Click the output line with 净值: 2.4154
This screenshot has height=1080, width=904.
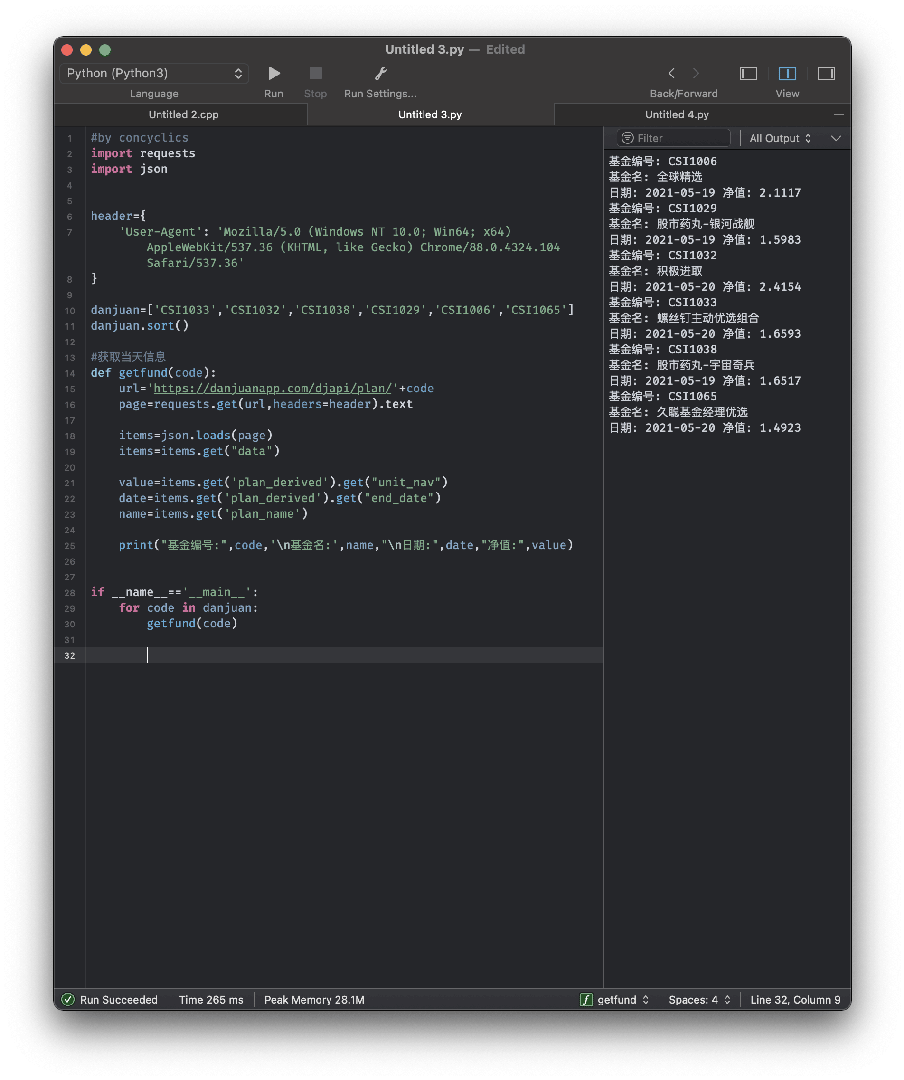(x=705, y=287)
